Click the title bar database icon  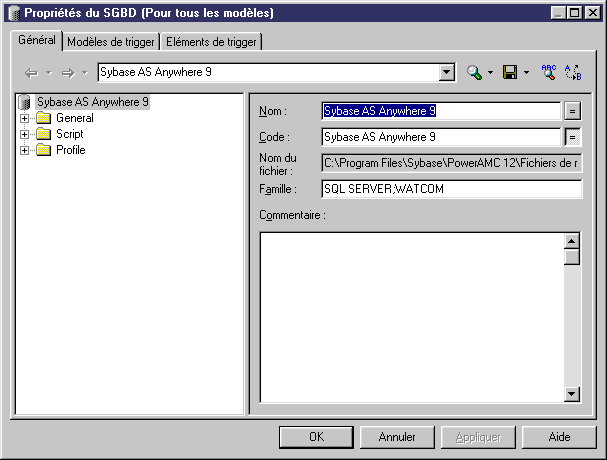pyautogui.click(x=14, y=13)
